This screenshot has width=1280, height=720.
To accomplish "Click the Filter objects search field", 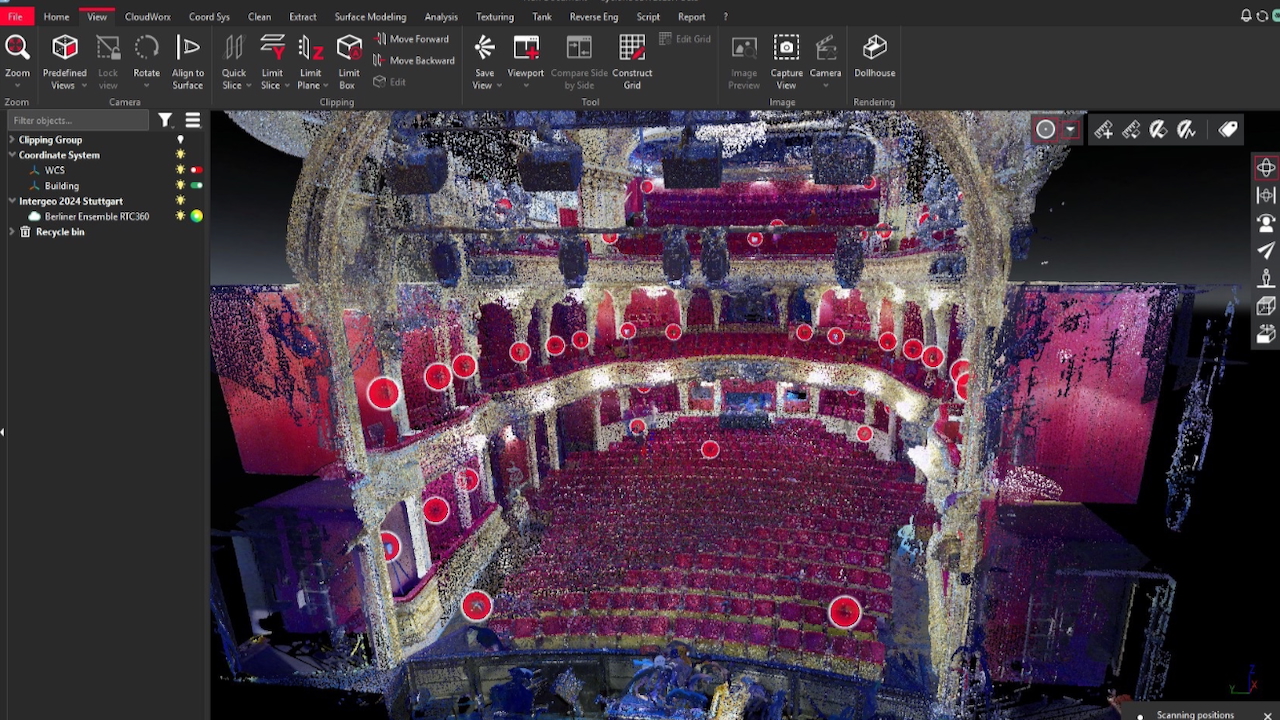I will (80, 120).
